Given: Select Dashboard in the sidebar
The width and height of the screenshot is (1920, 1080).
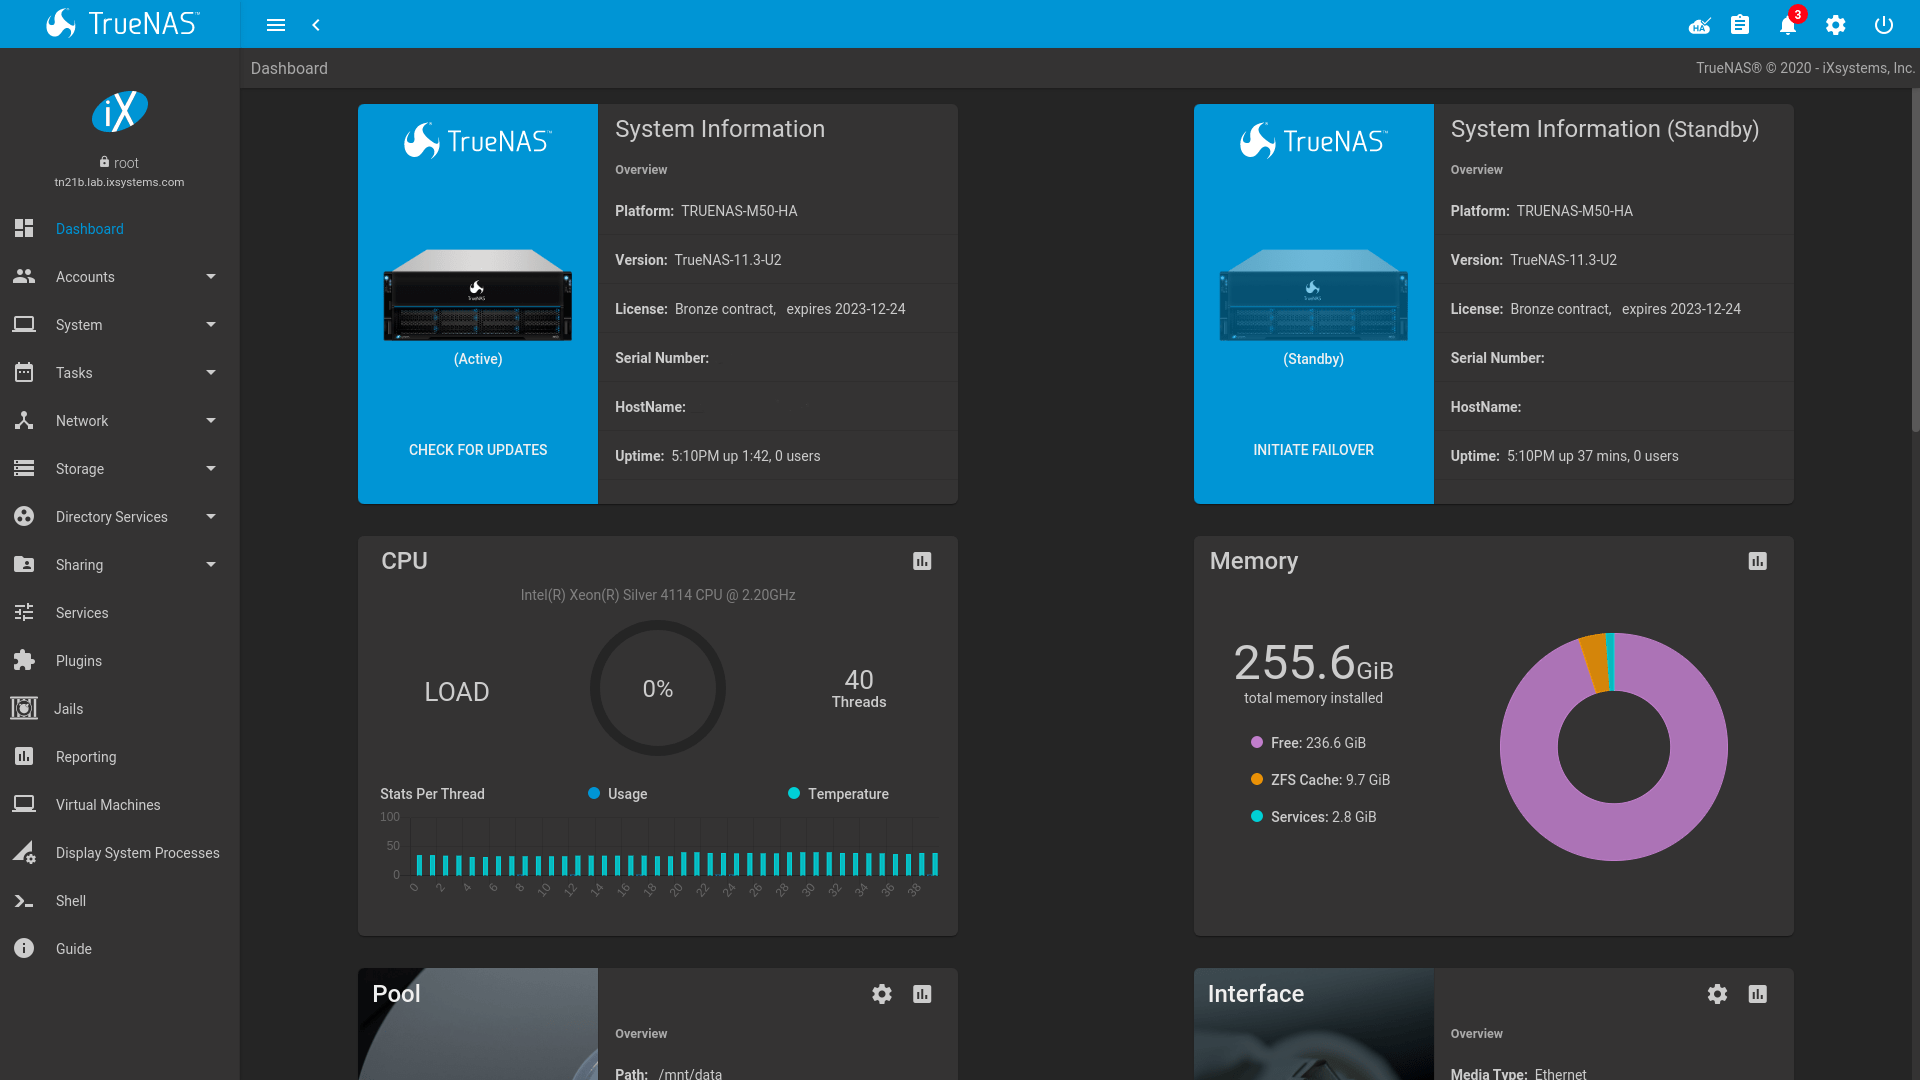Looking at the screenshot, I should [x=89, y=228].
